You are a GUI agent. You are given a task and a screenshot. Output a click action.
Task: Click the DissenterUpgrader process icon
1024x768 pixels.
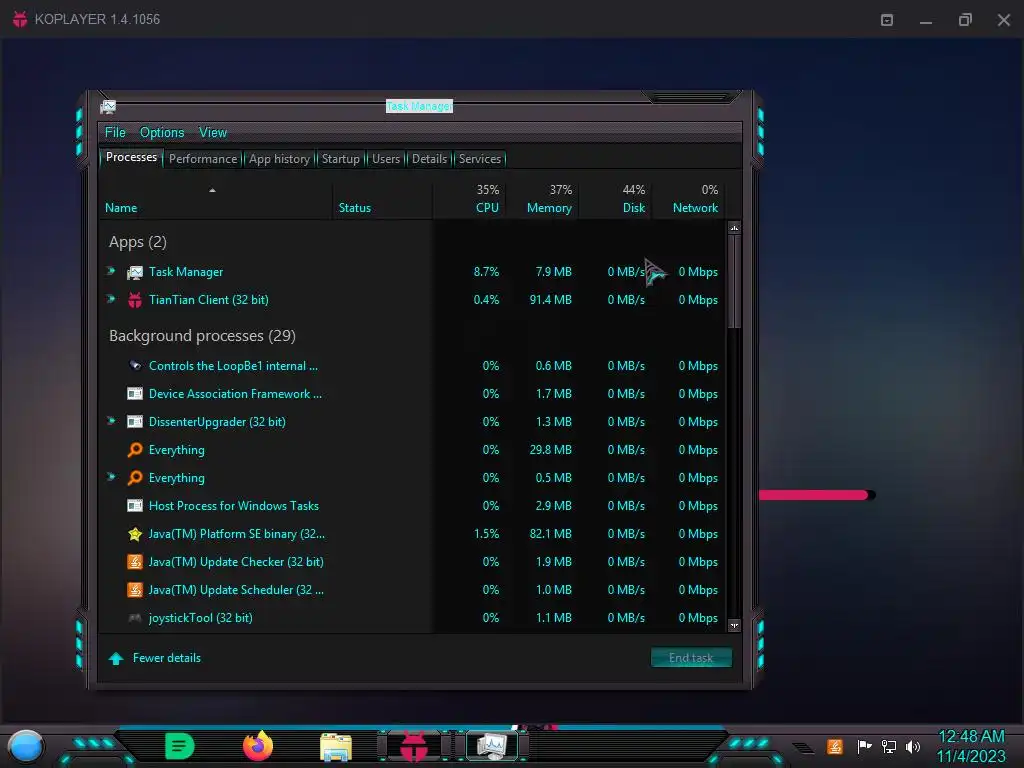point(135,422)
